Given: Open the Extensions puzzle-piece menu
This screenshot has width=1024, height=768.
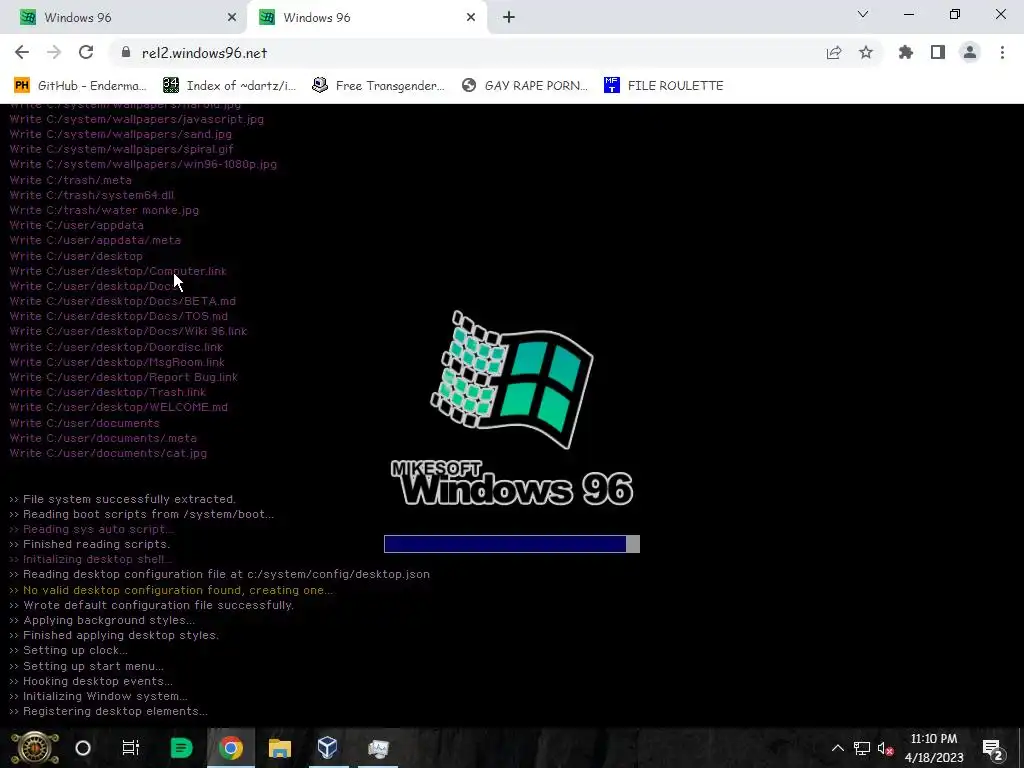Looking at the screenshot, I should pyautogui.click(x=906, y=53).
